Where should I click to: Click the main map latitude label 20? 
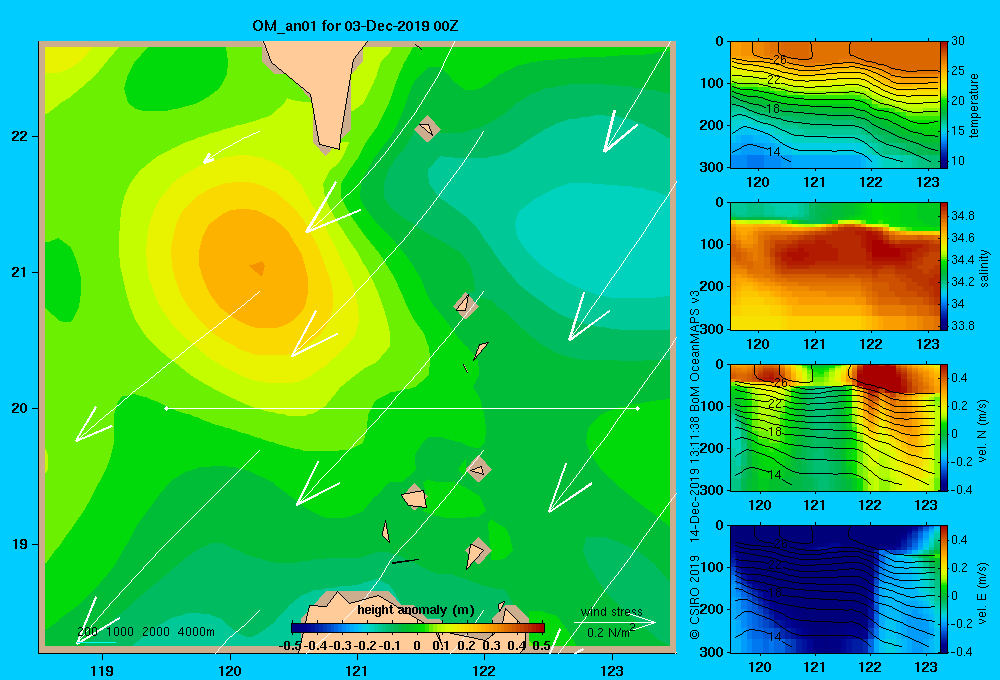tap(20, 408)
